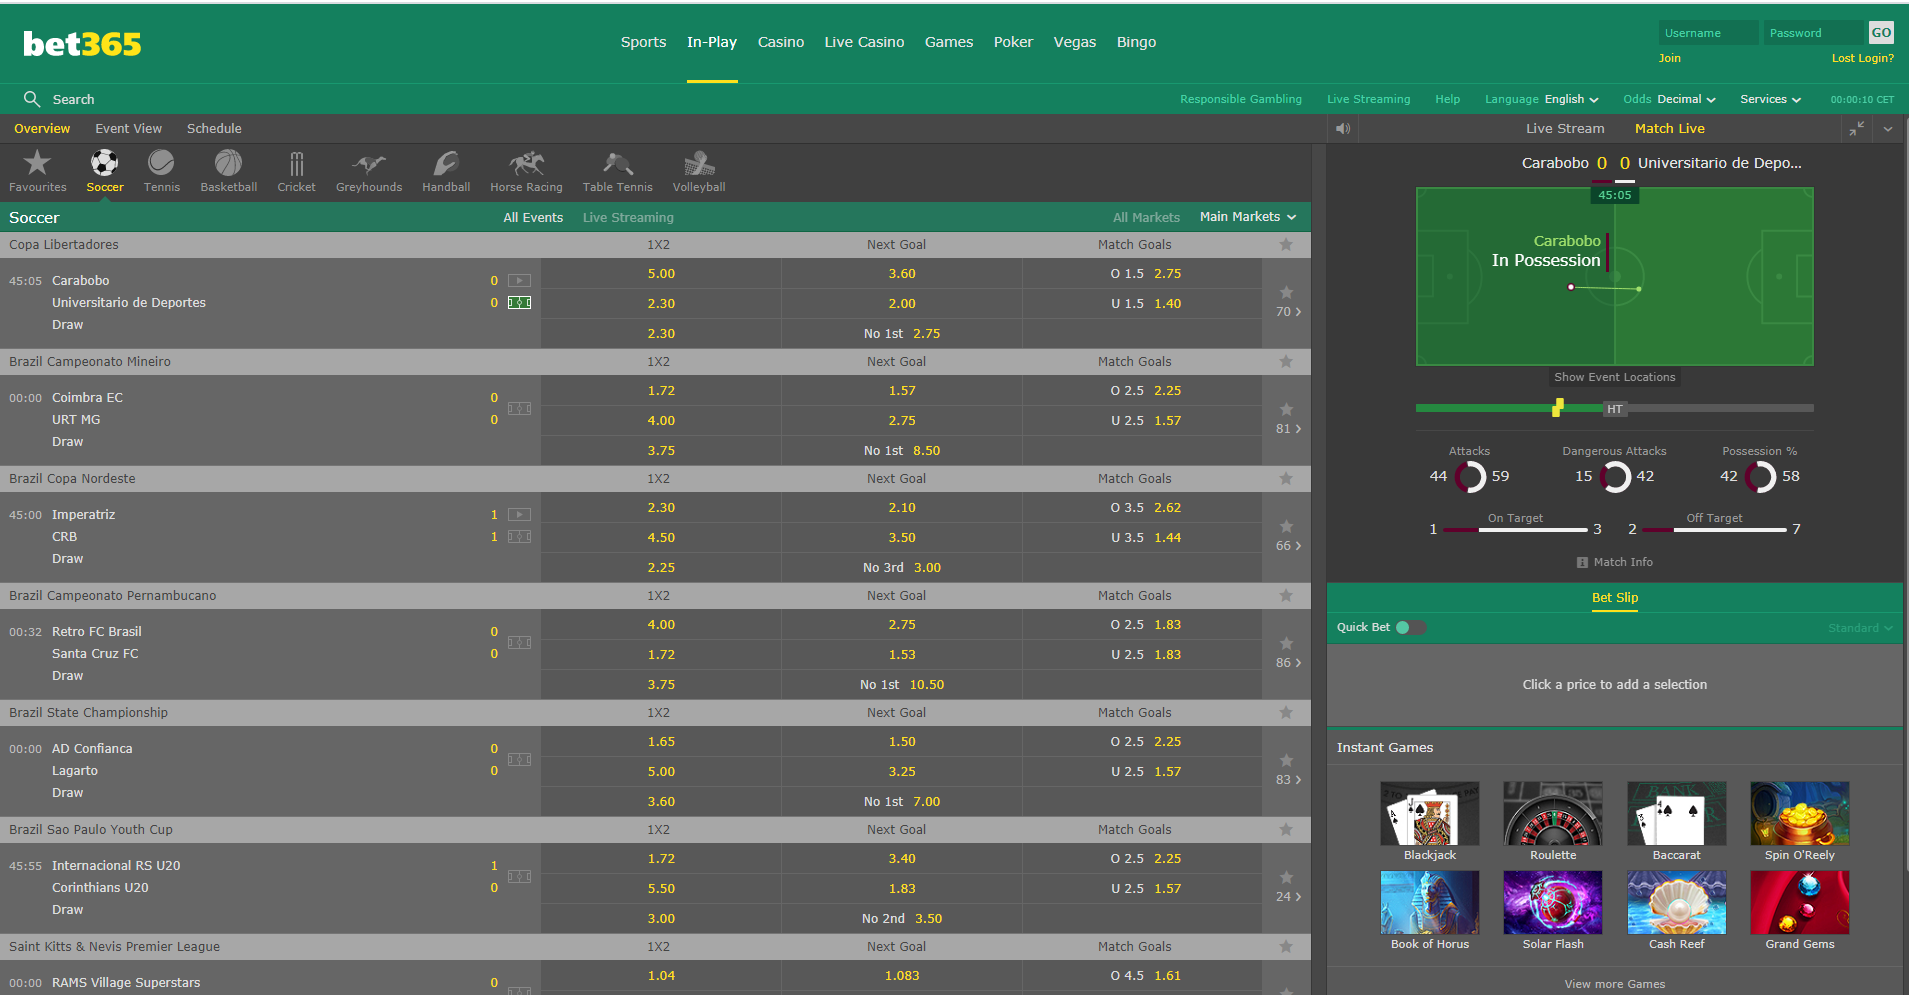Open the Coimbra EC match pitch icon
This screenshot has height=995, width=1909.
point(519,408)
